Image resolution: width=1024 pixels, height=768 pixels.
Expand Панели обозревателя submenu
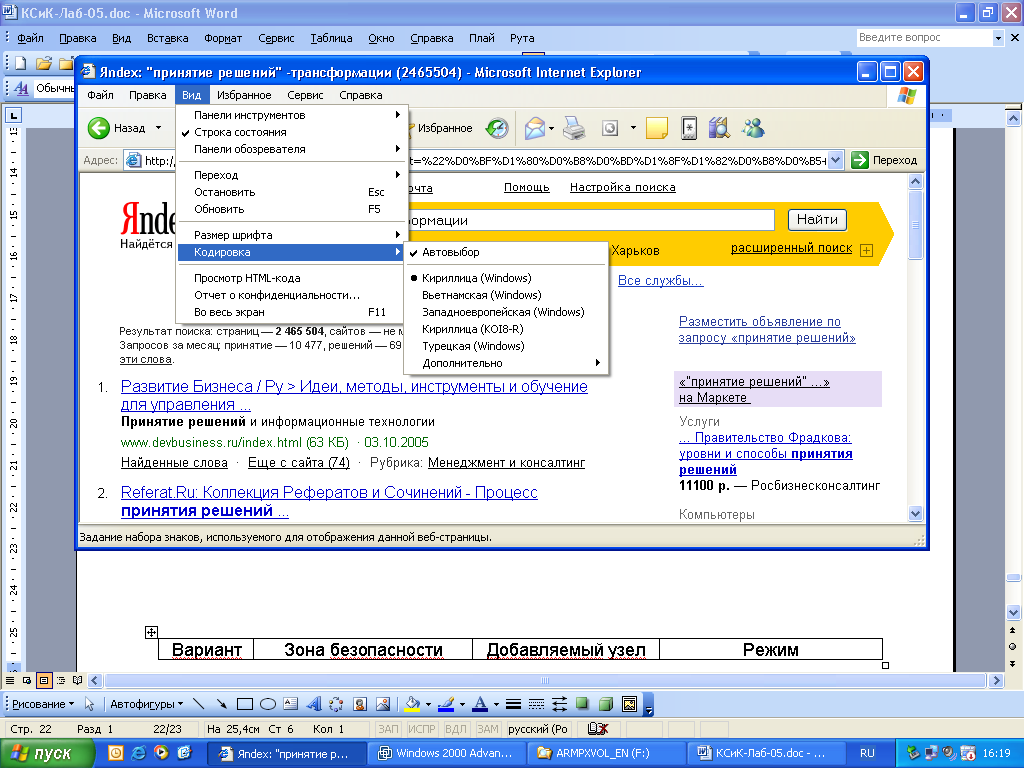click(x=292, y=149)
